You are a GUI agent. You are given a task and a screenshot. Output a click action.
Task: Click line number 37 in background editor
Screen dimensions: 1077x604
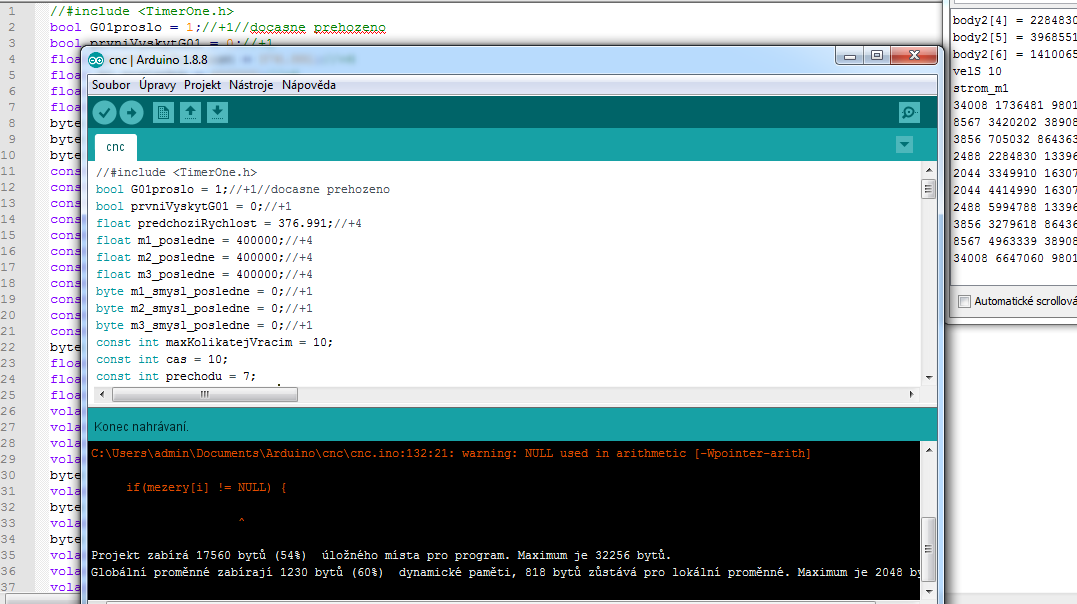coord(8,587)
